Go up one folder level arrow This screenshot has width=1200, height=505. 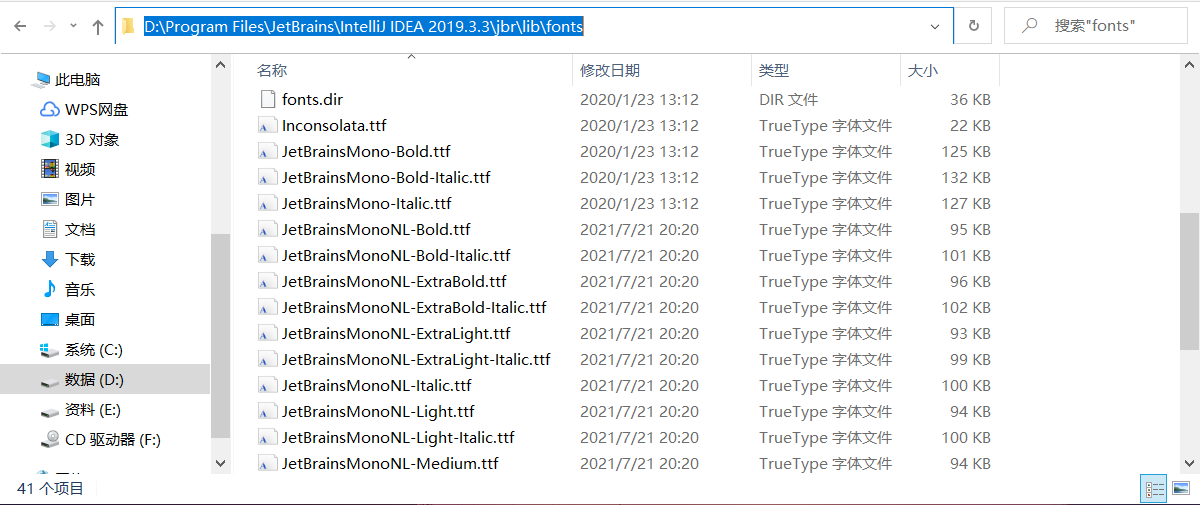[98, 27]
